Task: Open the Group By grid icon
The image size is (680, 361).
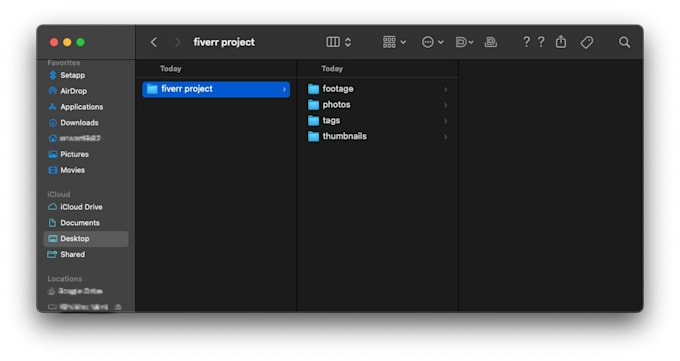Action: (x=389, y=42)
